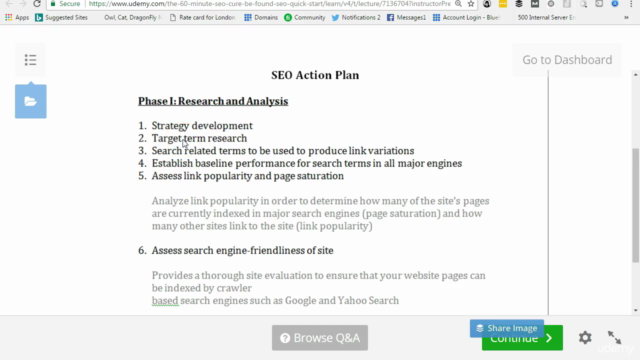The height and width of the screenshot is (360, 640).
Task: Open Account Login - Blue bookmark
Action: [466, 18]
